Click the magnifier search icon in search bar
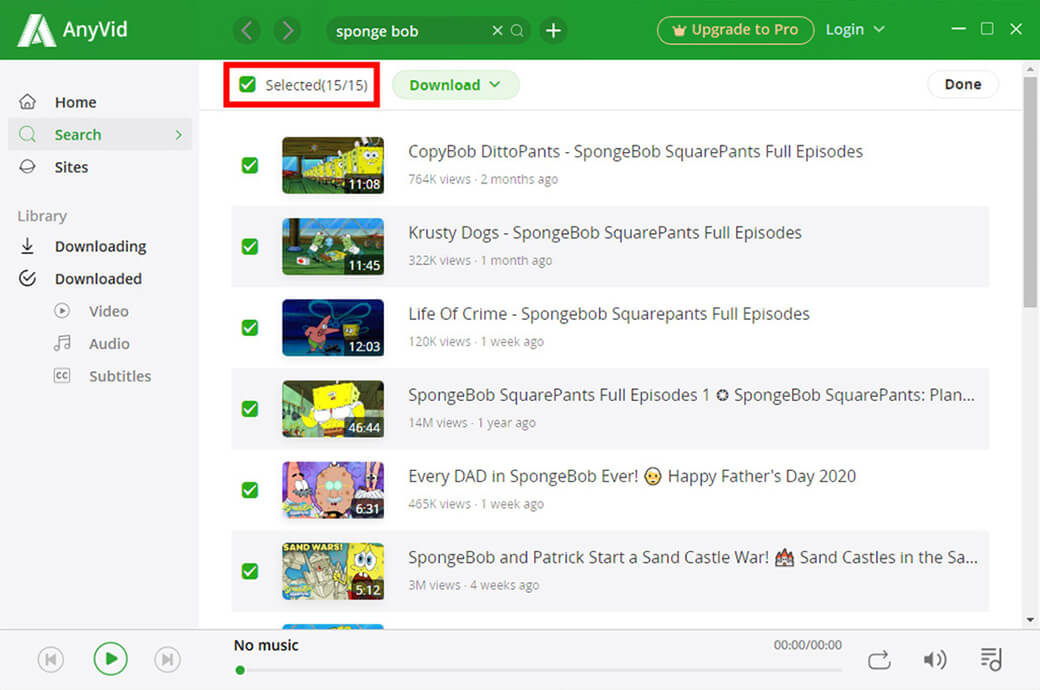This screenshot has height=690, width=1040. pyautogui.click(x=517, y=31)
